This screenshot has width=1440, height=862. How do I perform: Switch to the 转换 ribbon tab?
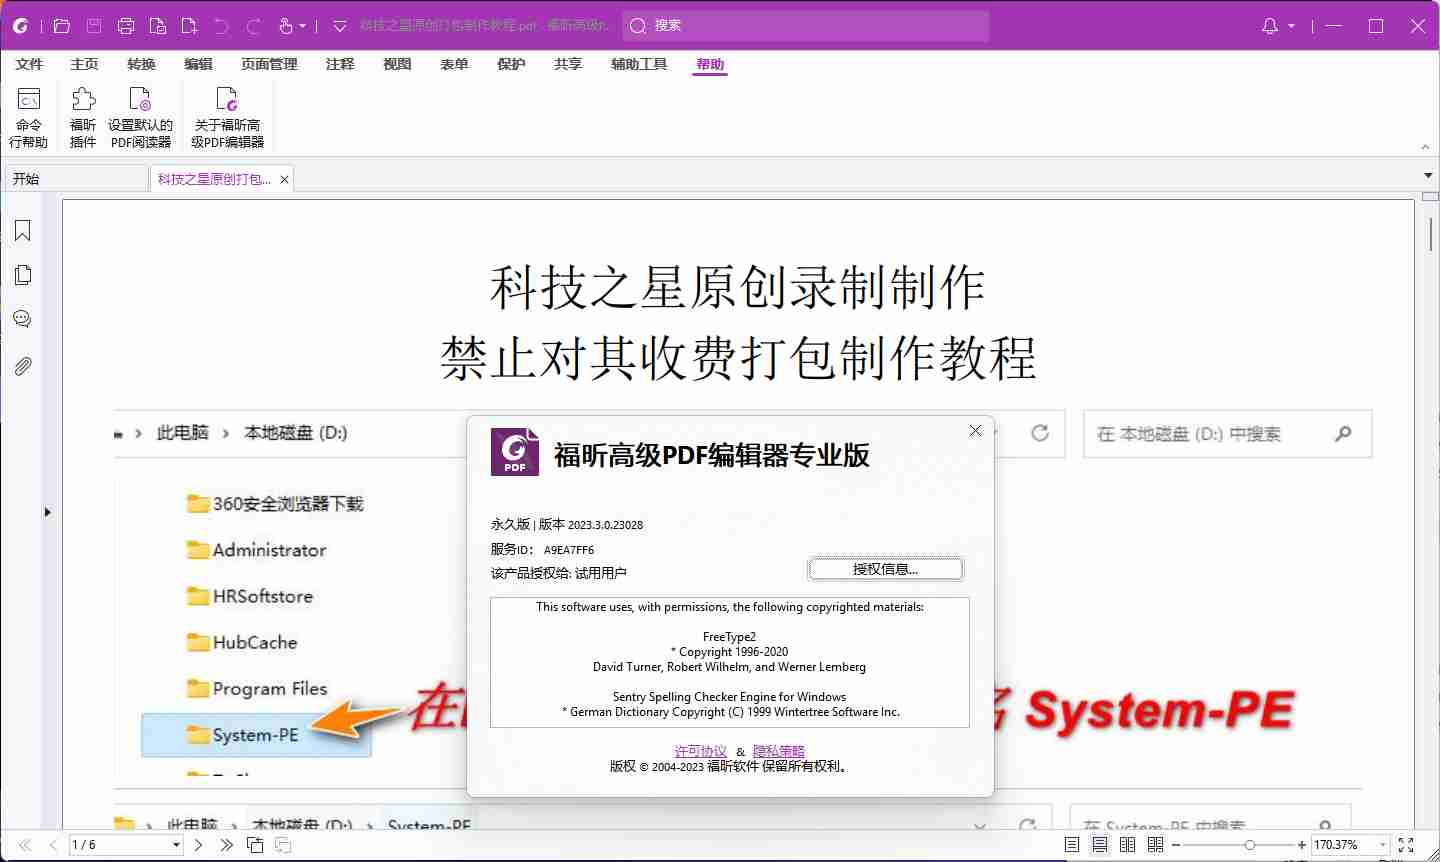click(141, 64)
